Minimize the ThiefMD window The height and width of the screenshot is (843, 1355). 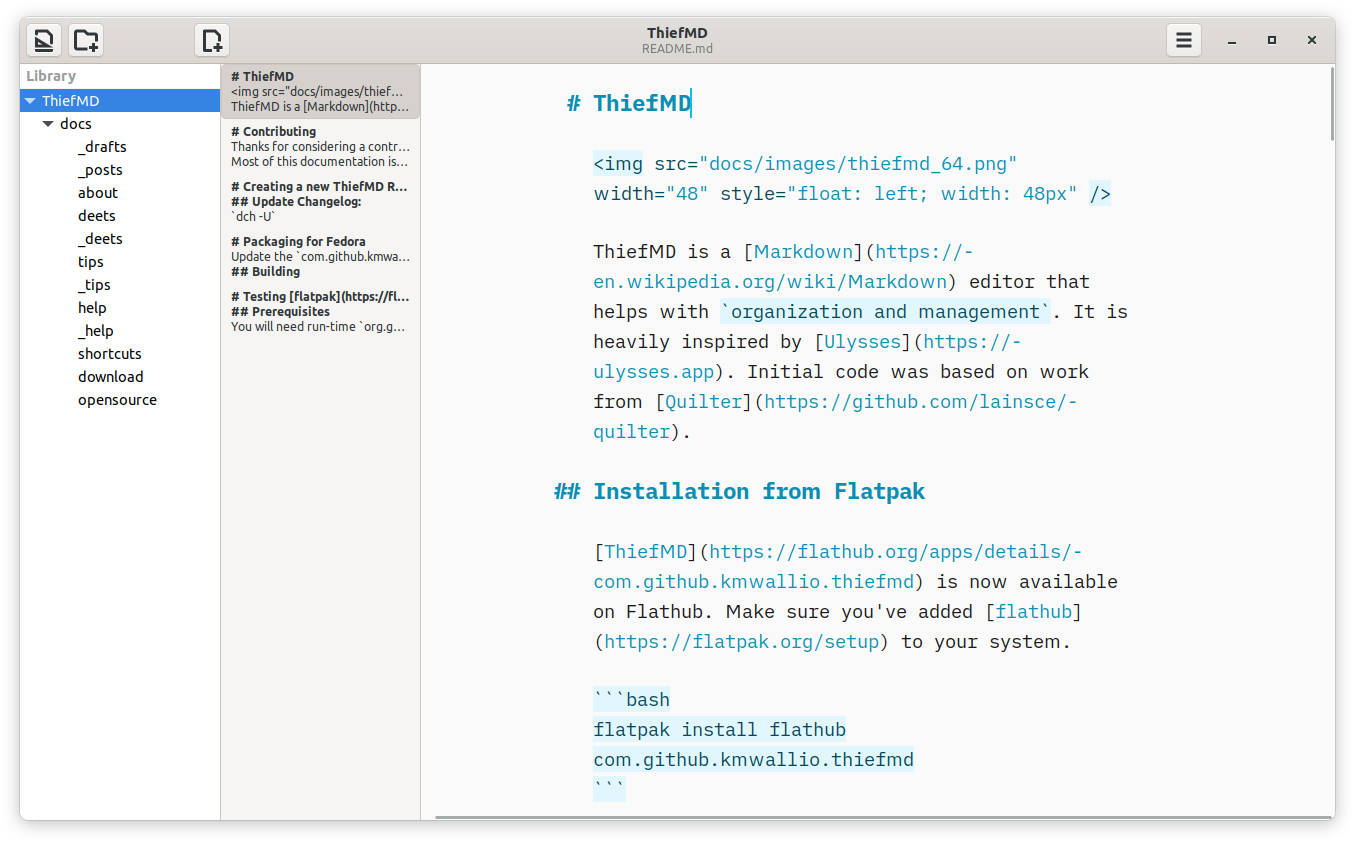click(x=1232, y=40)
